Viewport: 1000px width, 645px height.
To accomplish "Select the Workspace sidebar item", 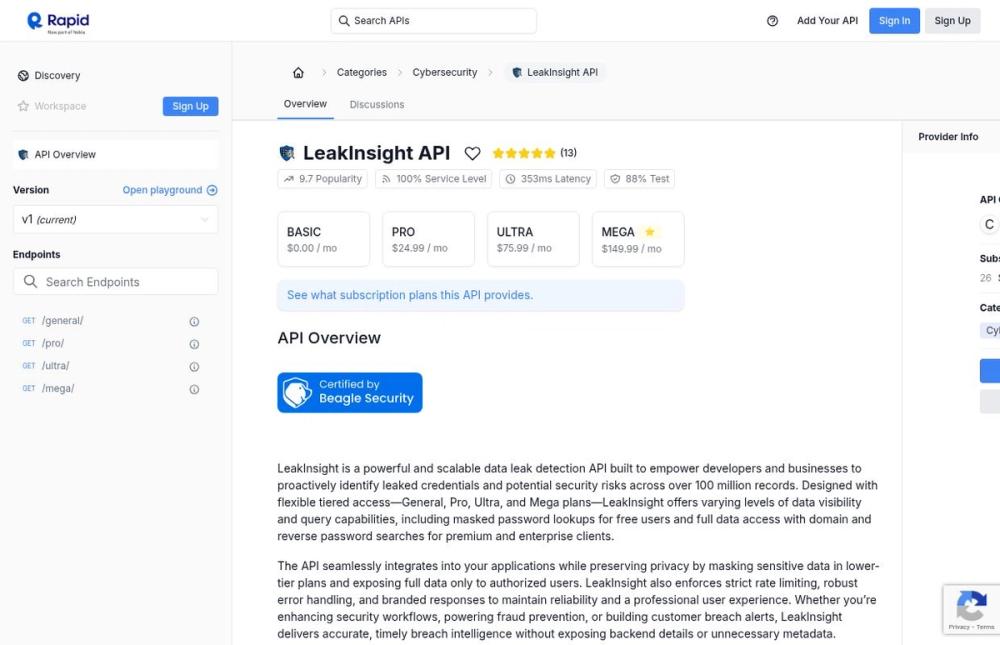I will point(52,106).
